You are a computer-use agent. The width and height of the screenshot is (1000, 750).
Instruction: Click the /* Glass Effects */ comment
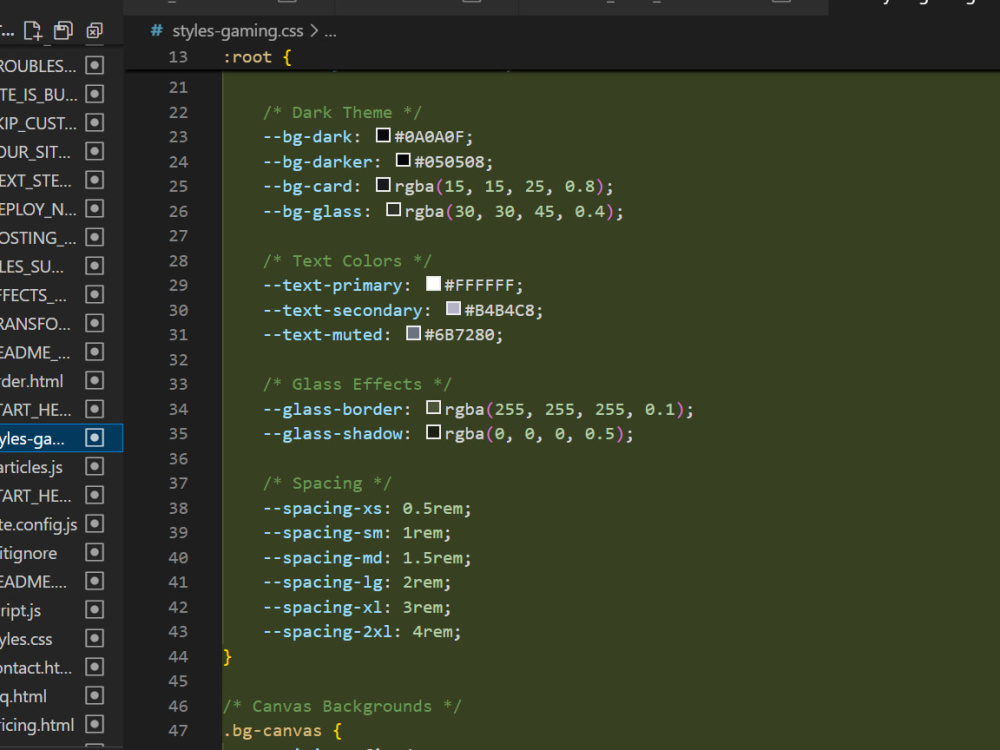[x=357, y=384]
